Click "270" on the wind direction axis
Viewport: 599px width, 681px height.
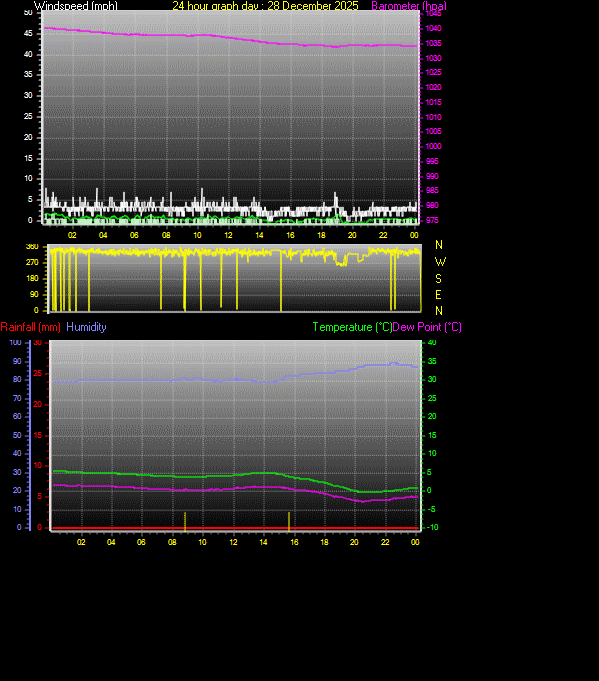[32, 262]
